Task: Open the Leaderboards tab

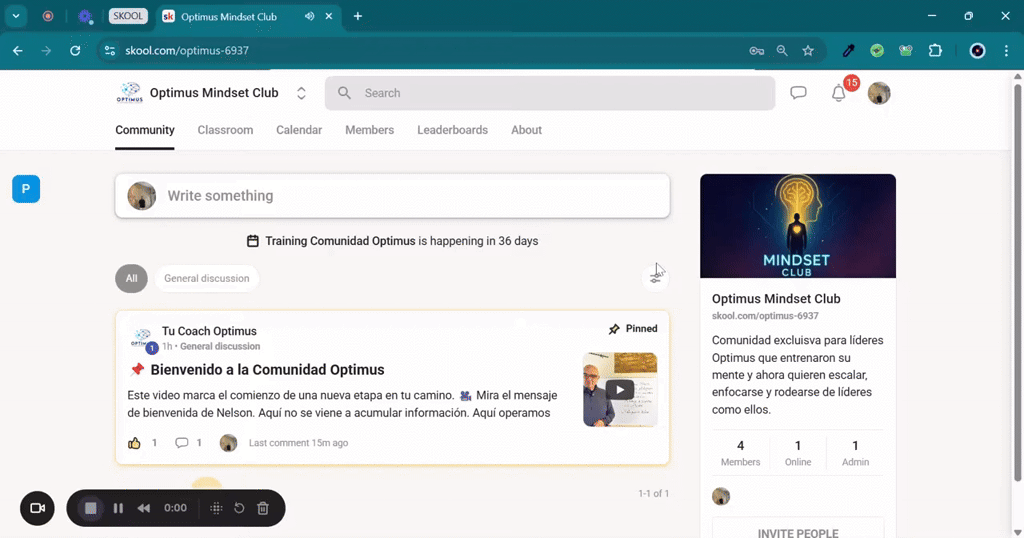Action: point(453,130)
